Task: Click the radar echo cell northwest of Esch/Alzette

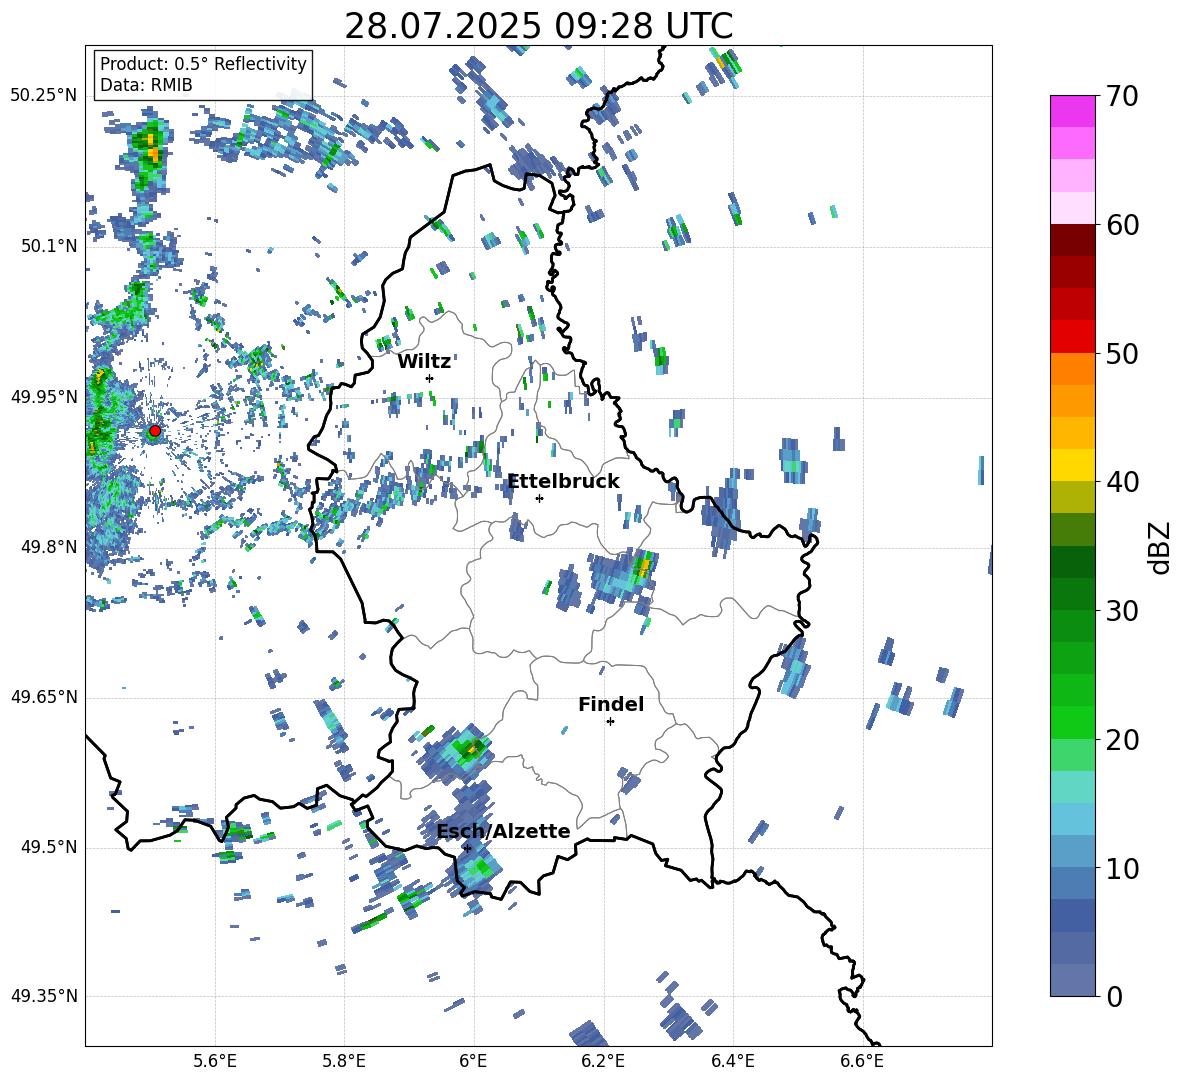Action: coord(458,753)
